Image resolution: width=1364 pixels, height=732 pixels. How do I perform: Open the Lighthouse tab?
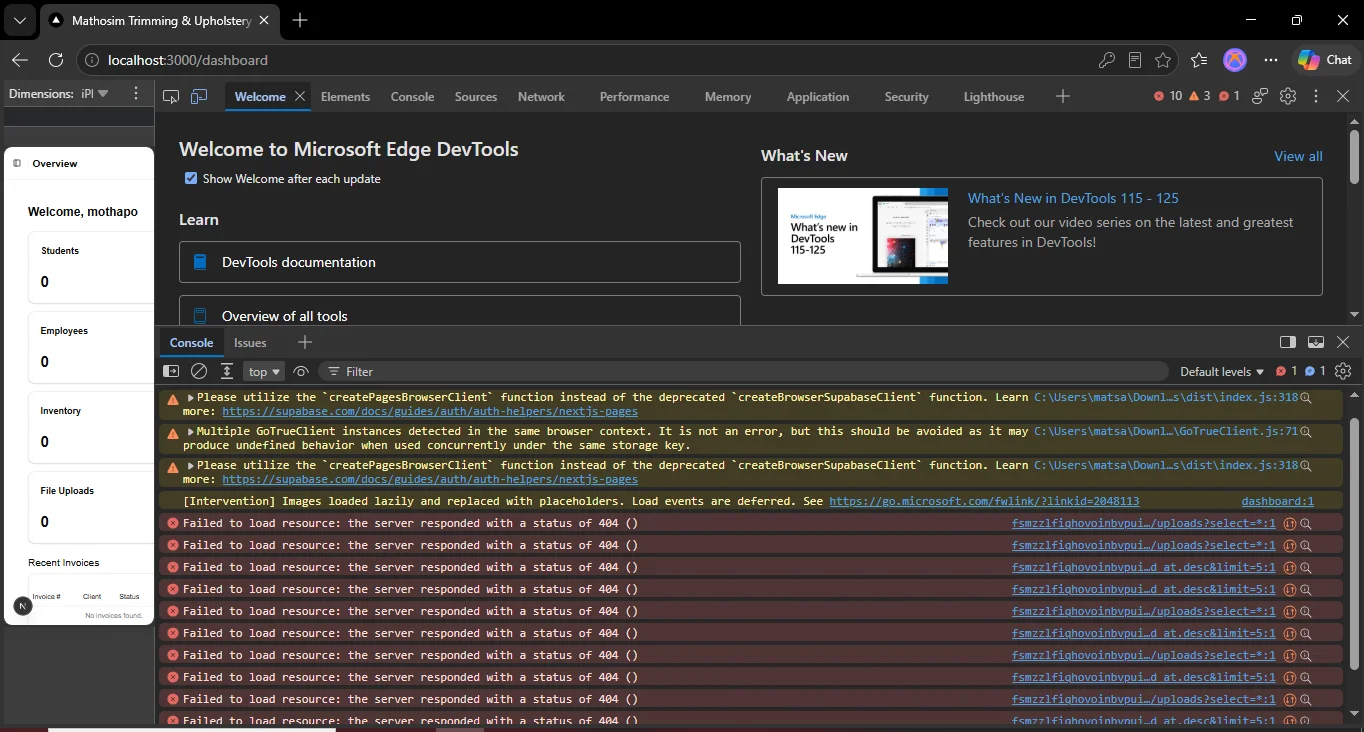[x=993, y=96]
